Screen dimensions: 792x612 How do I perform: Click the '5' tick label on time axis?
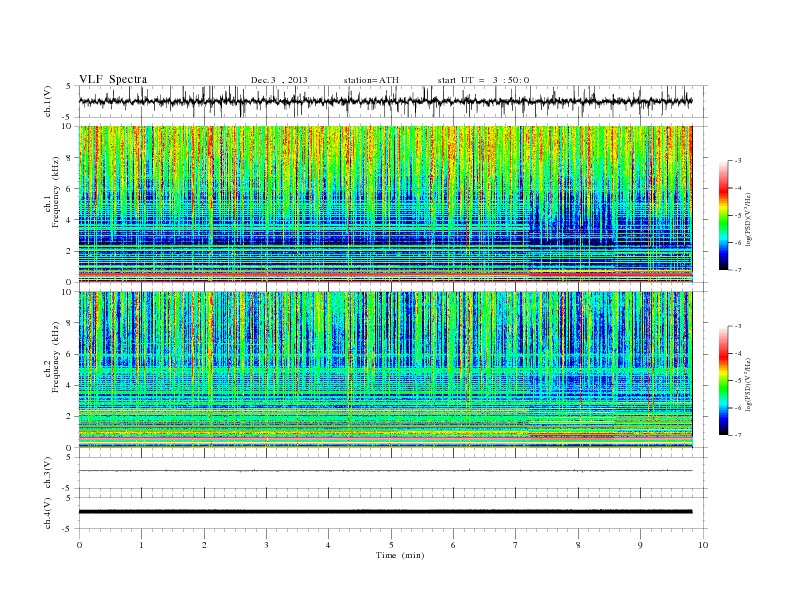[391, 545]
